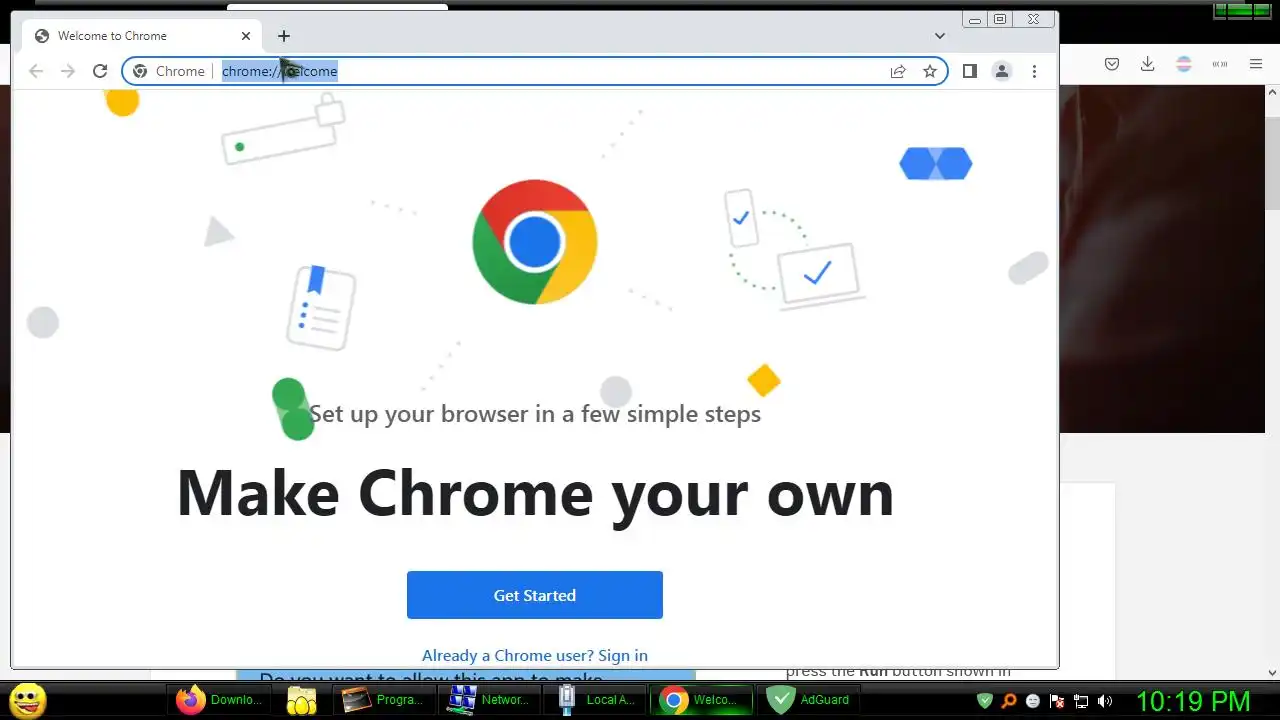Open Firefox downloads arrow icon
The height and width of the screenshot is (720, 1280).
point(1148,64)
